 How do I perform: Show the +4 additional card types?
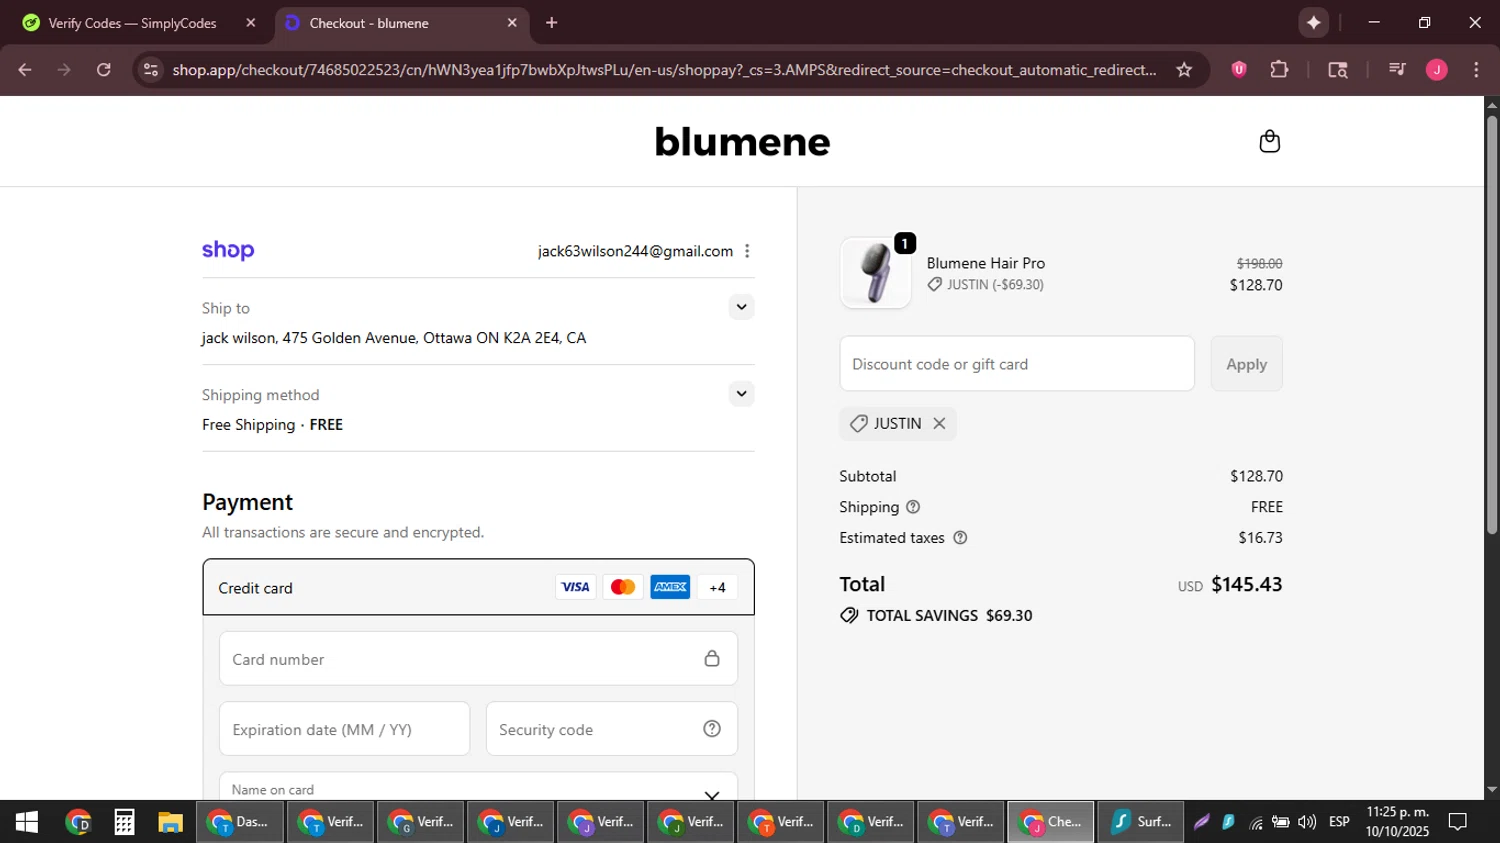pos(717,587)
